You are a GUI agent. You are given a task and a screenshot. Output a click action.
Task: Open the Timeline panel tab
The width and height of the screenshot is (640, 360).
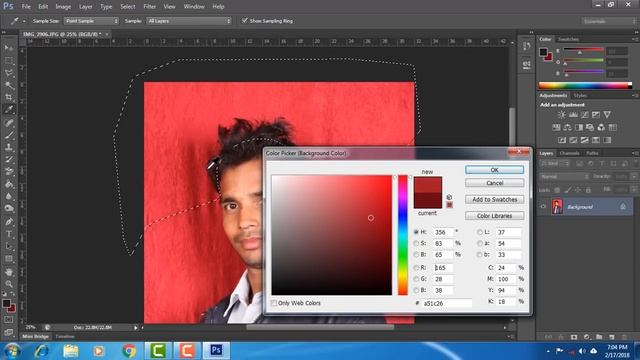[x=65, y=337]
